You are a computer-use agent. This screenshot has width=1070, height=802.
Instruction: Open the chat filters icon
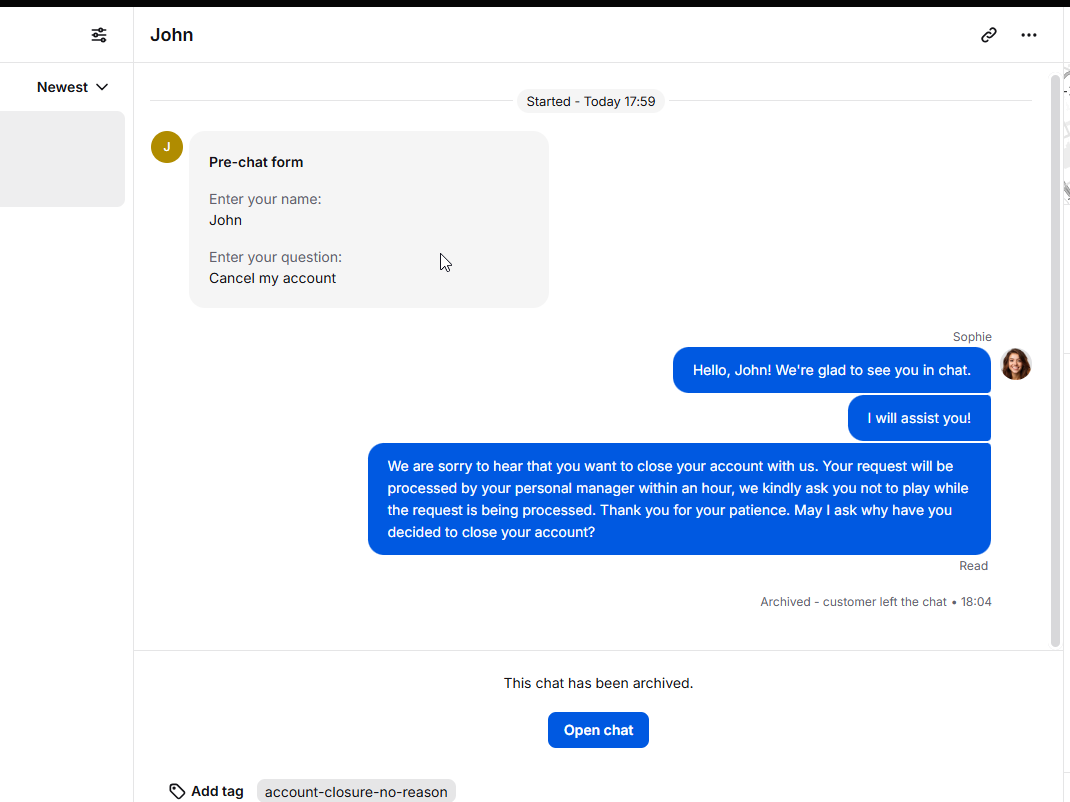[x=99, y=35]
